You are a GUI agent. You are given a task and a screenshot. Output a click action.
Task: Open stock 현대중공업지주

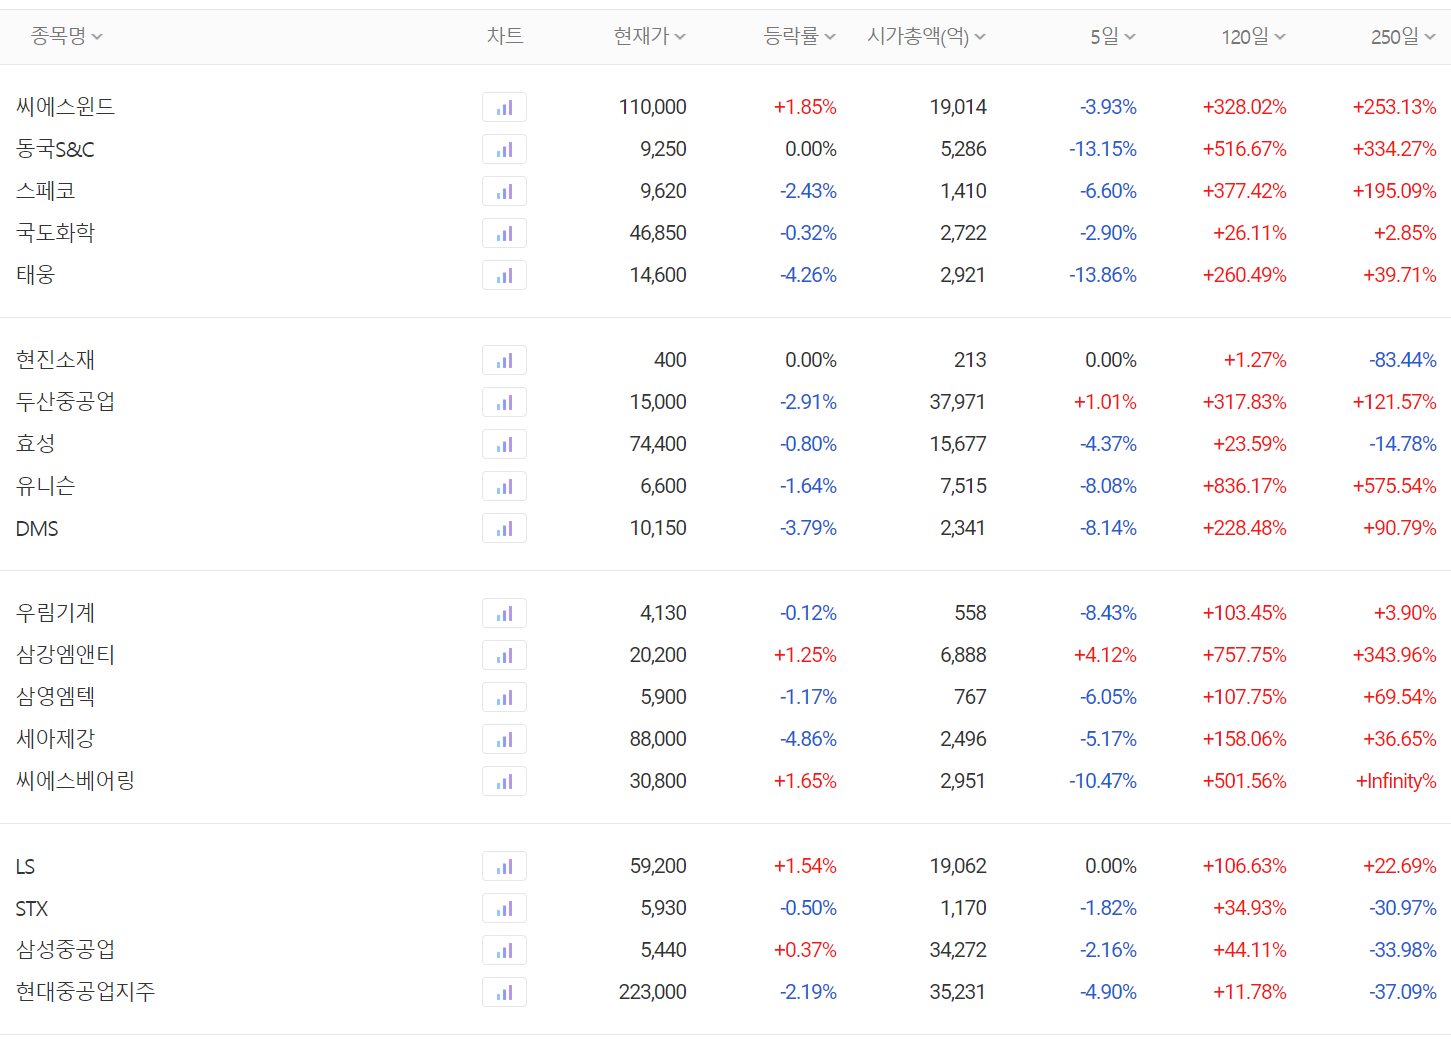click(x=85, y=991)
